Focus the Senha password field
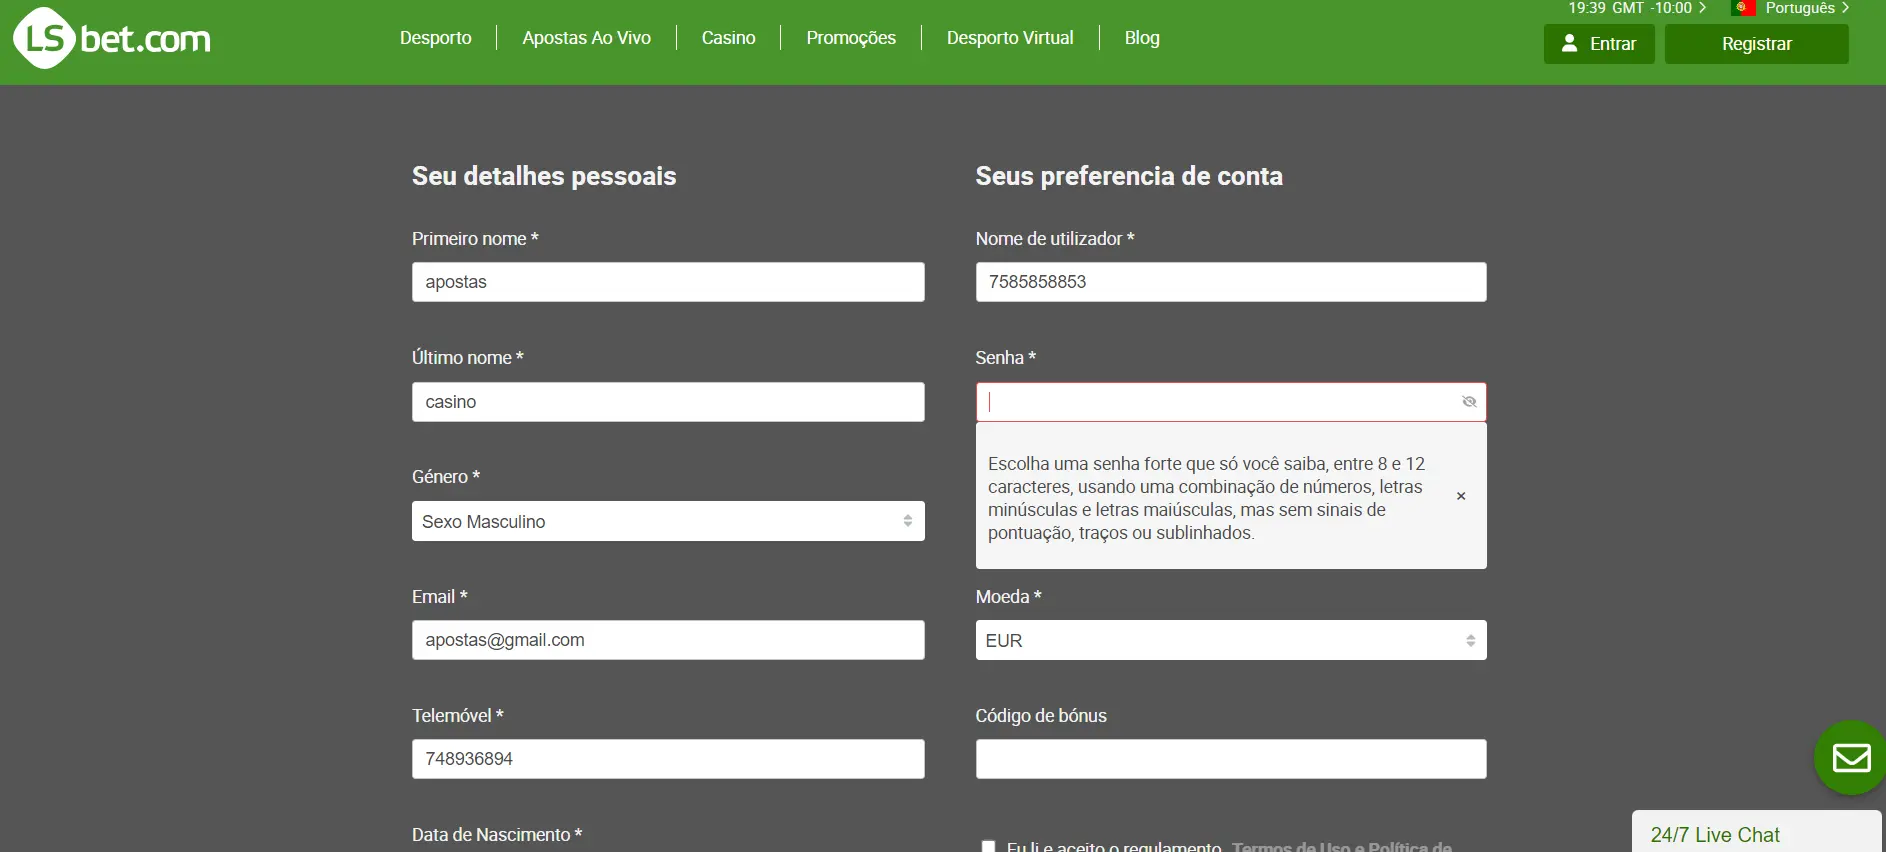 click(1218, 402)
